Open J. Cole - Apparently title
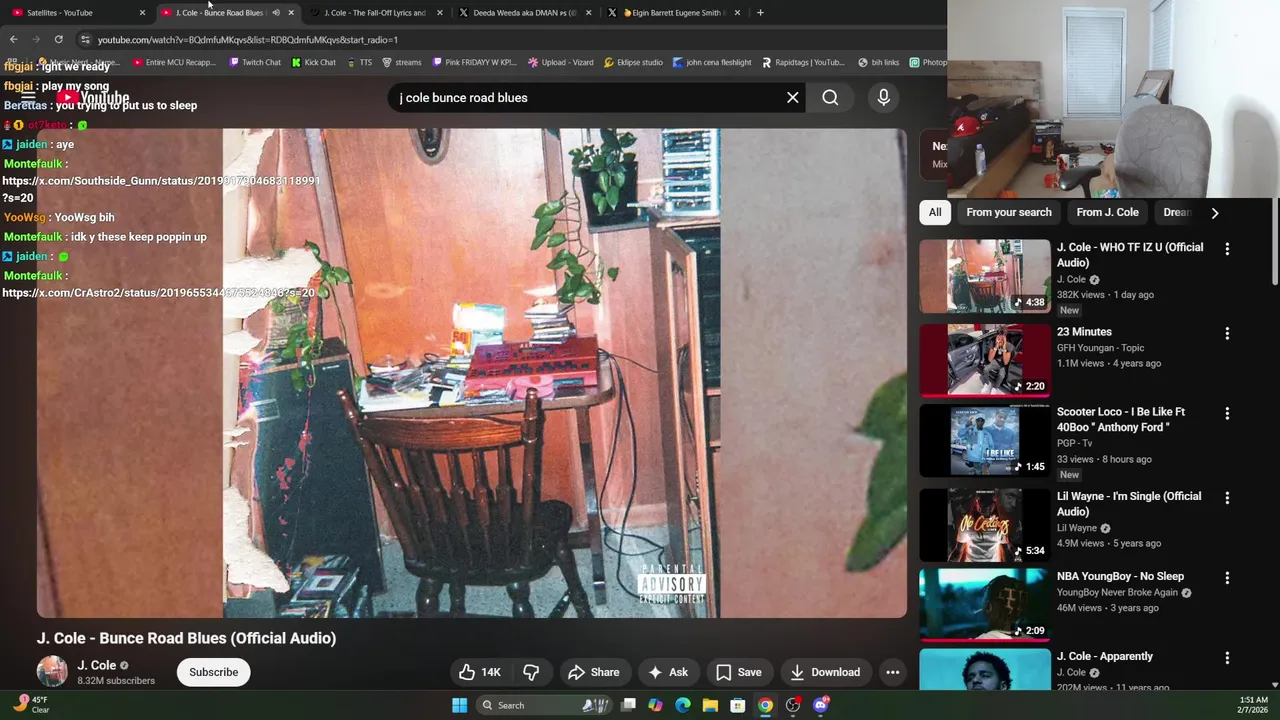1280x720 pixels. click(1105, 656)
